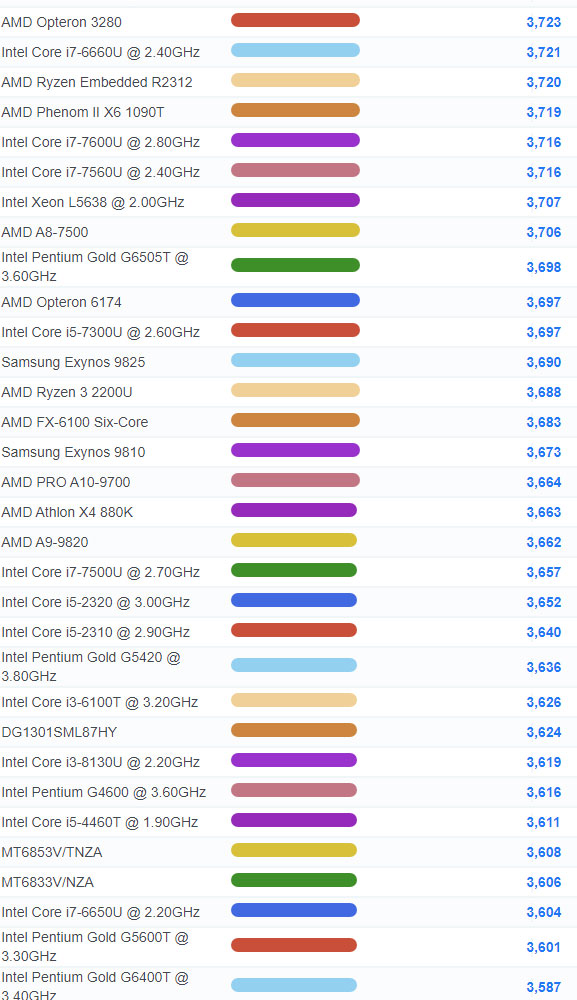
Task: Click MT6853V/TNZA chip name
Action: coord(52,852)
